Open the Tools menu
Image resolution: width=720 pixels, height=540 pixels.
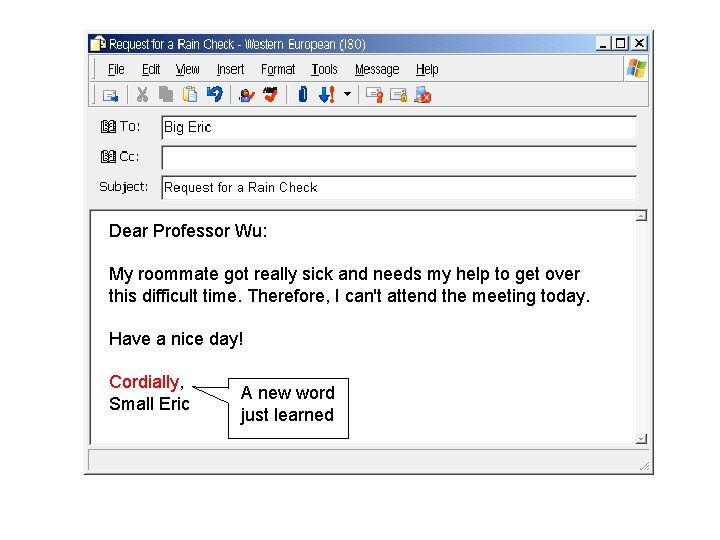tap(324, 69)
